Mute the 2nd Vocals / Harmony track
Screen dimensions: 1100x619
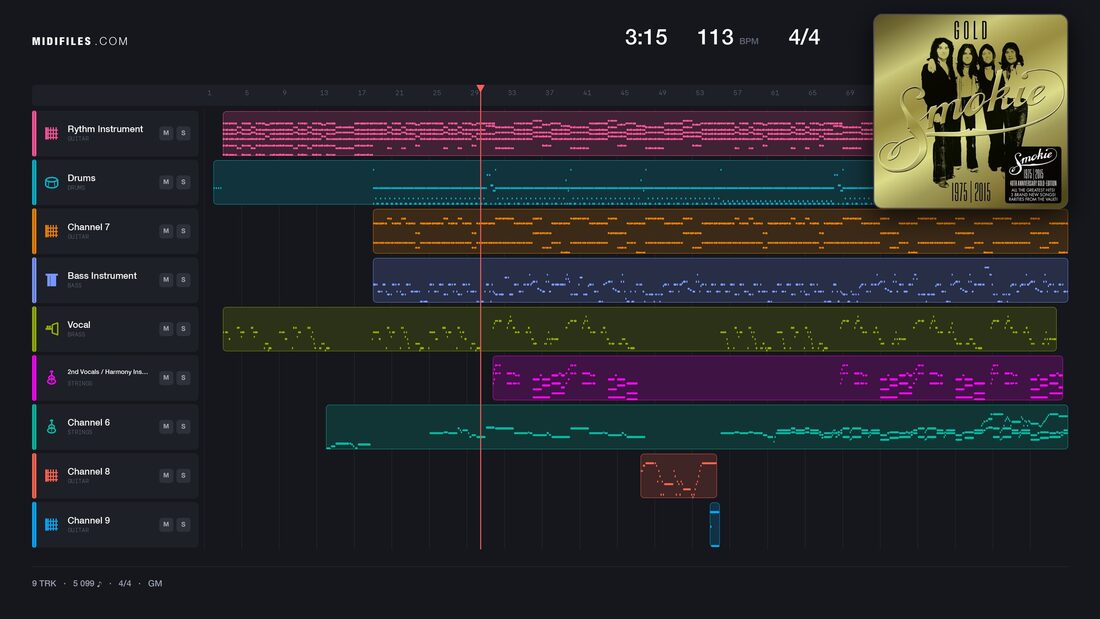pyautogui.click(x=166, y=378)
